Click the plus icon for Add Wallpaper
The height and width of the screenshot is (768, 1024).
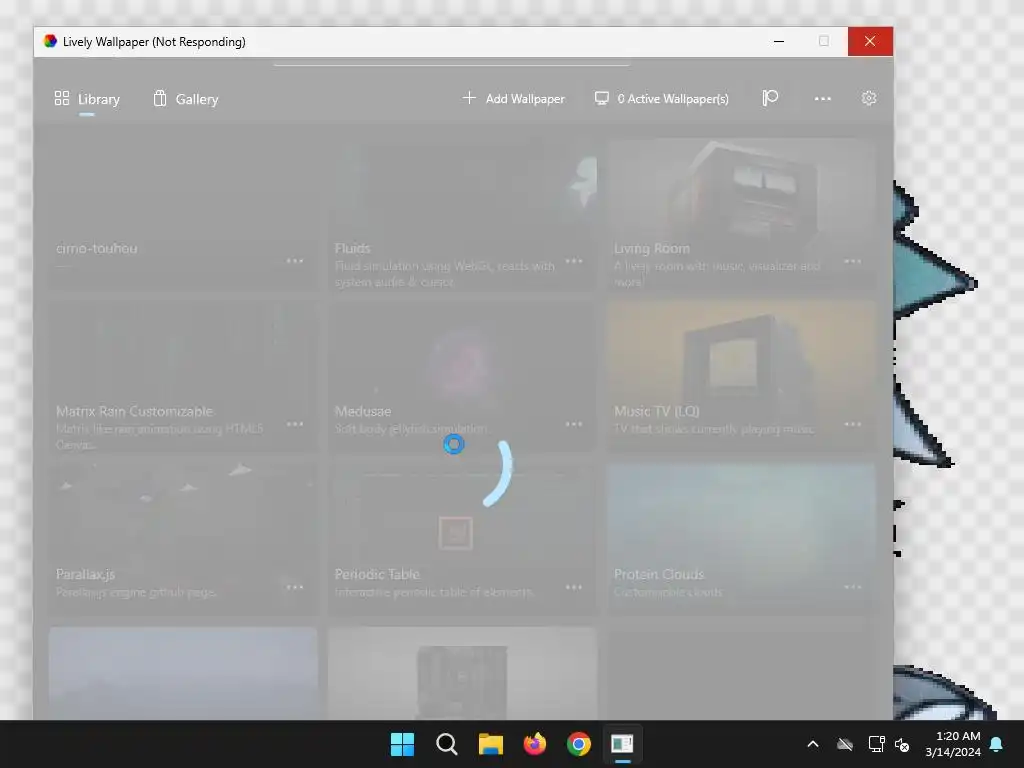[469, 98]
